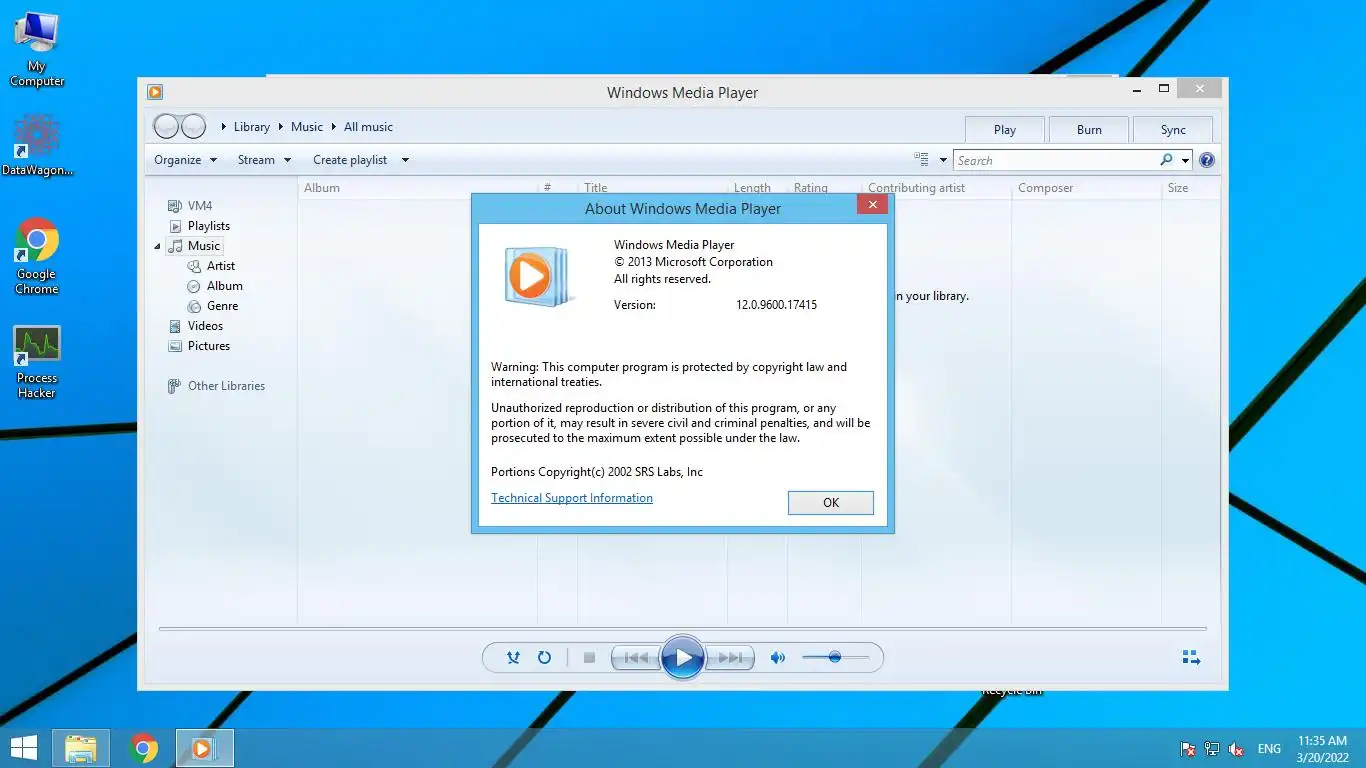Screen dimensions: 1366x768
Task: Toggle repeat in playback controls
Action: [544, 658]
